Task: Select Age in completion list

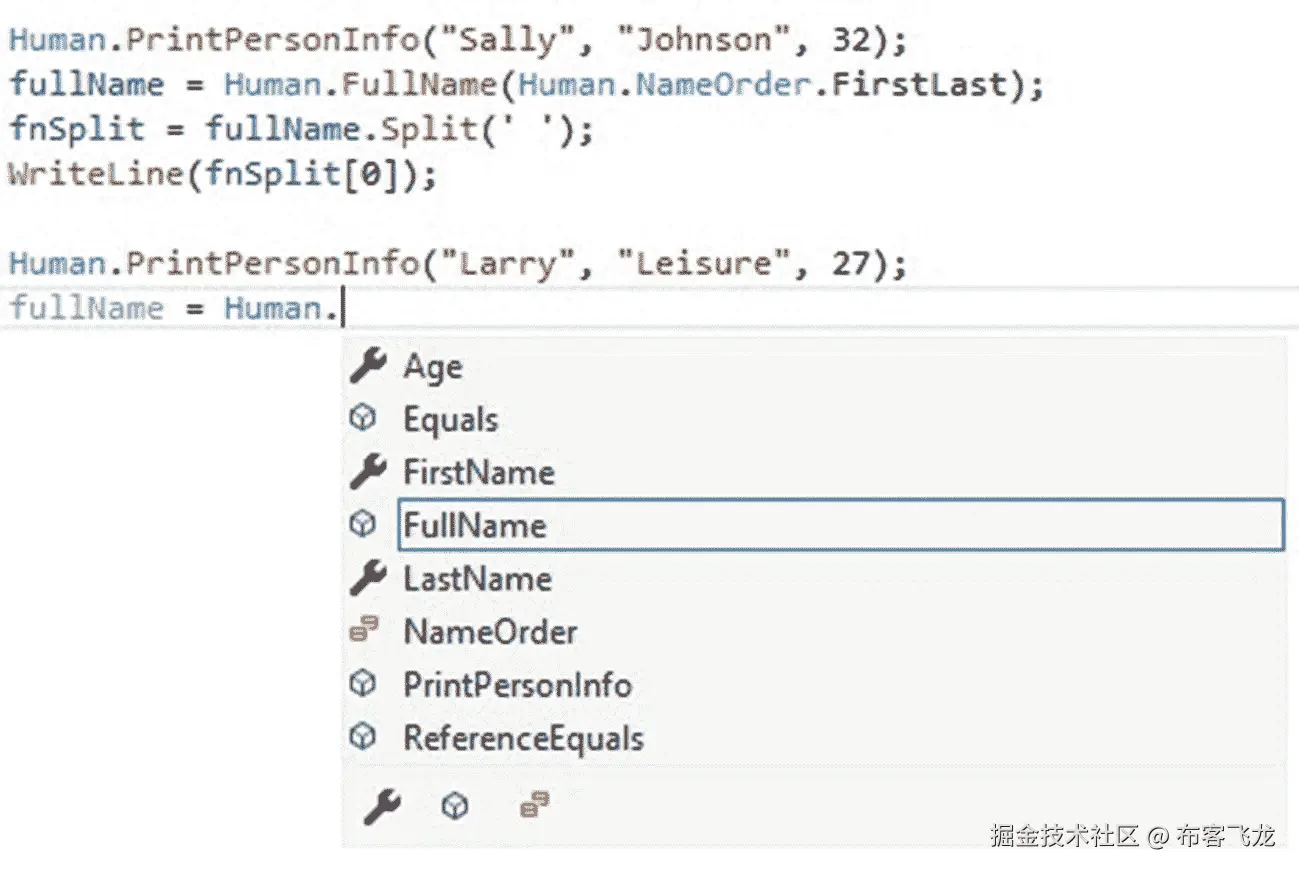Action: click(x=432, y=367)
